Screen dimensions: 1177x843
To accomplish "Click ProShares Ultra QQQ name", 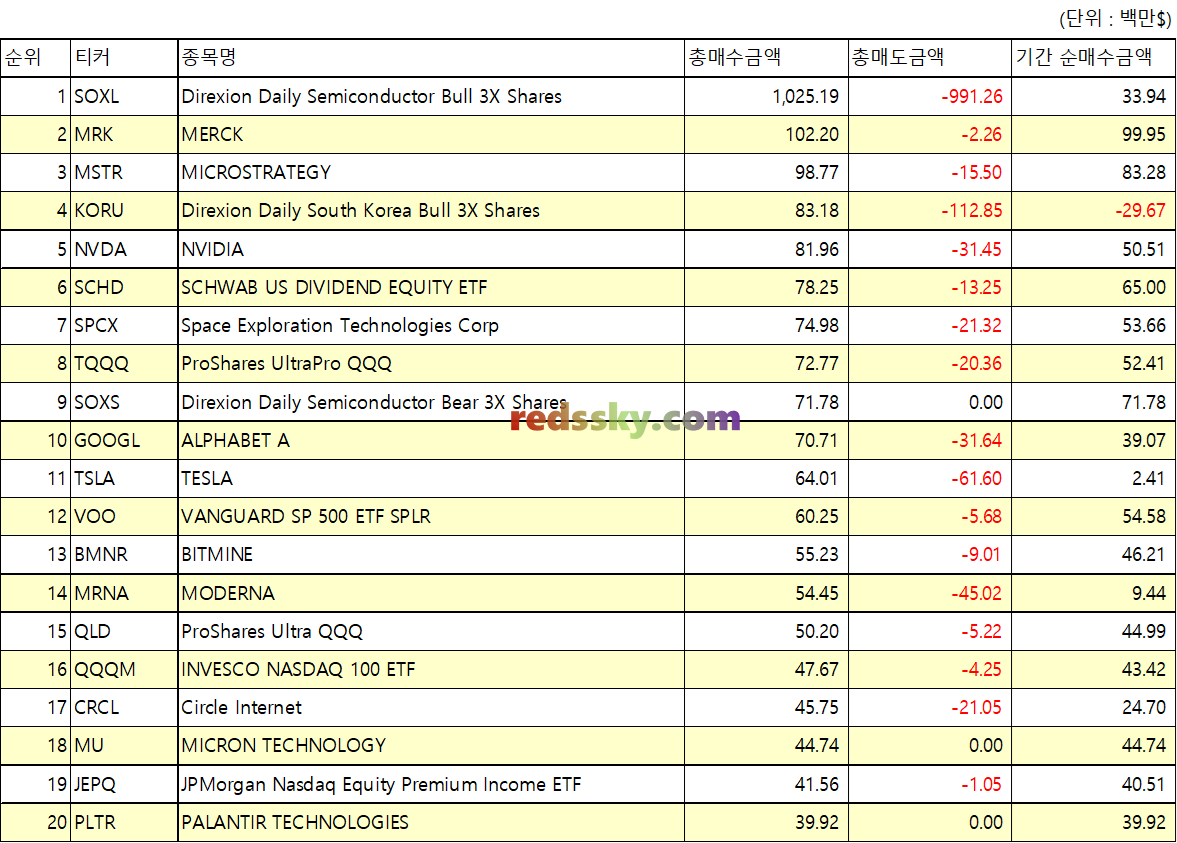I will pyautogui.click(x=272, y=631).
